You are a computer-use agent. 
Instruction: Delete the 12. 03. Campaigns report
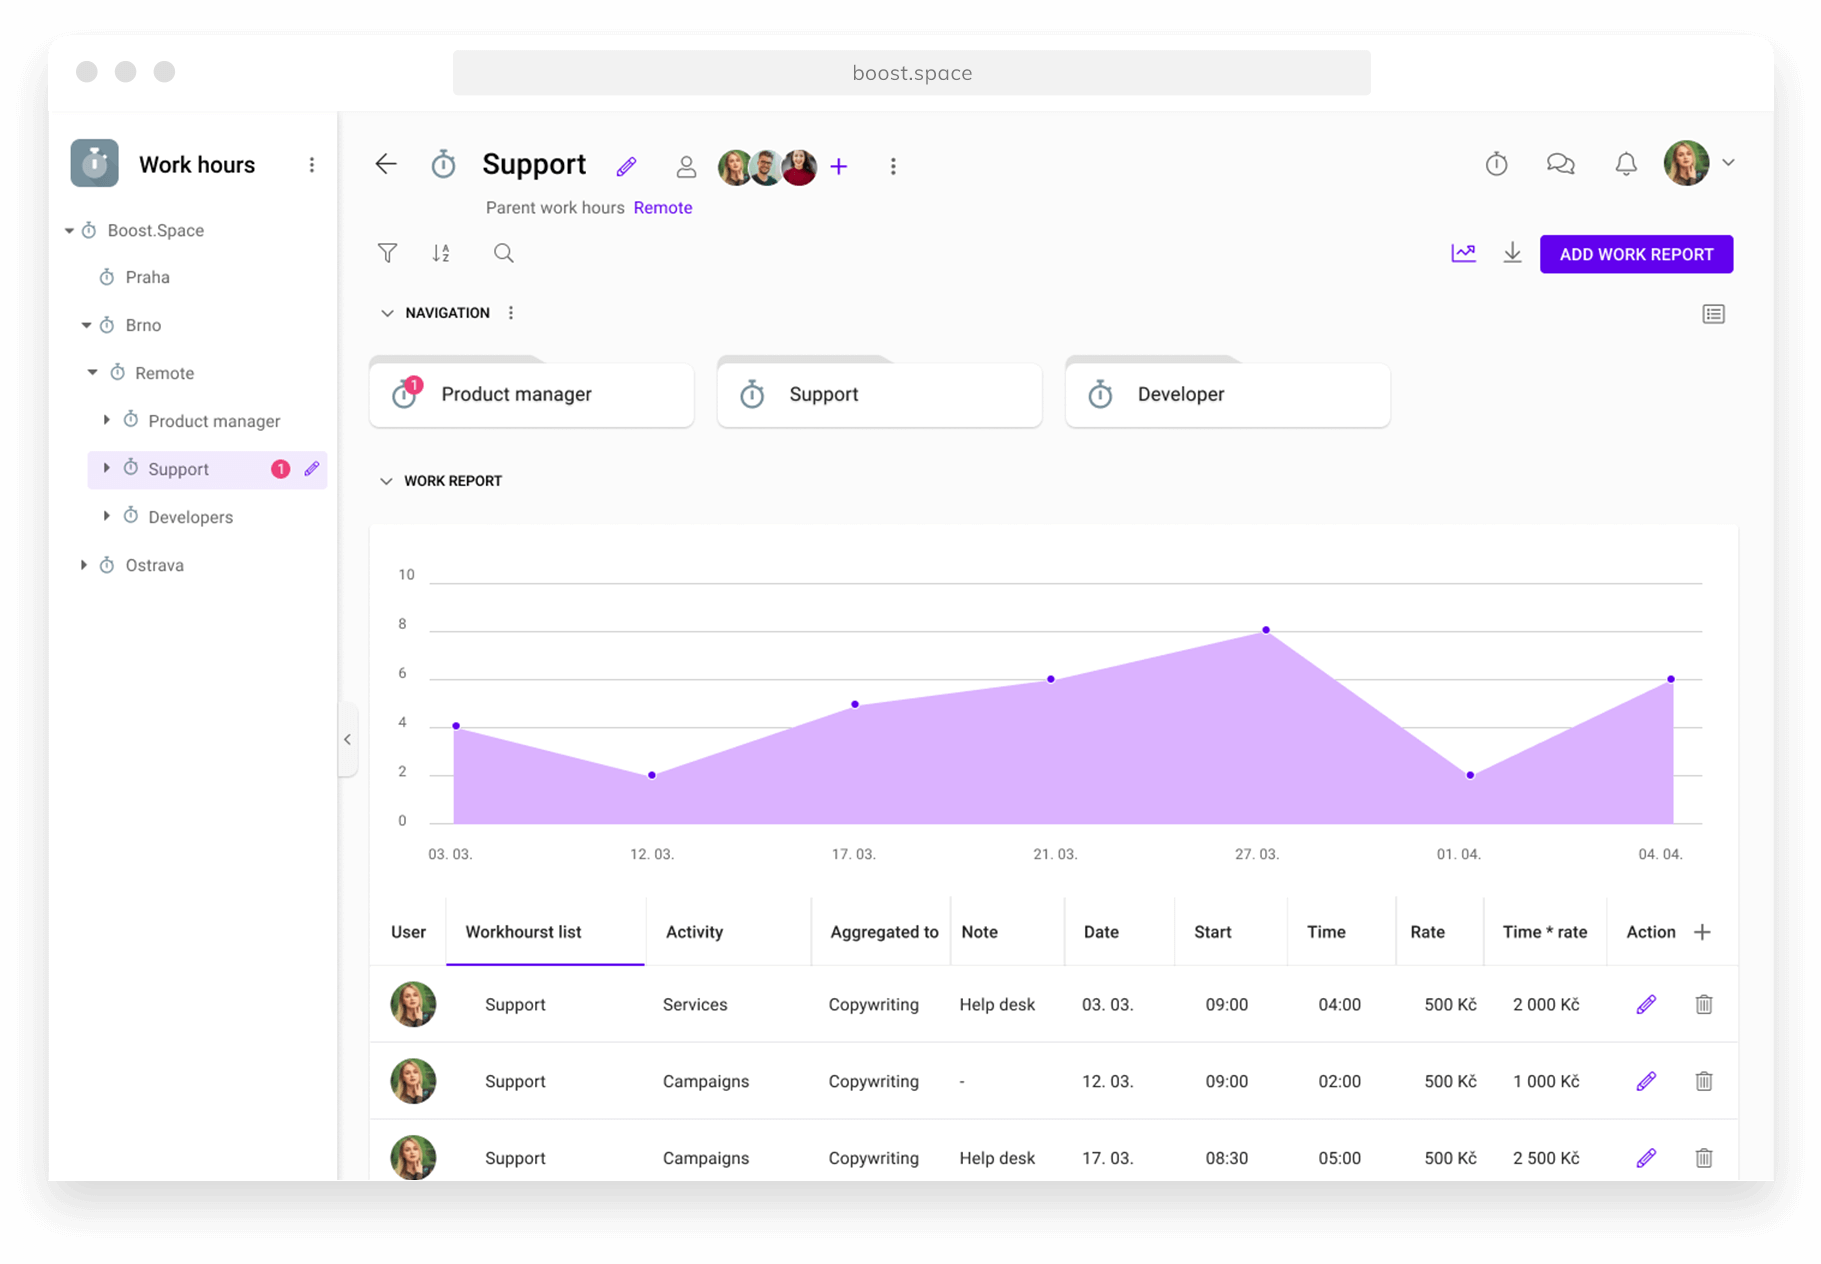pos(1704,1081)
